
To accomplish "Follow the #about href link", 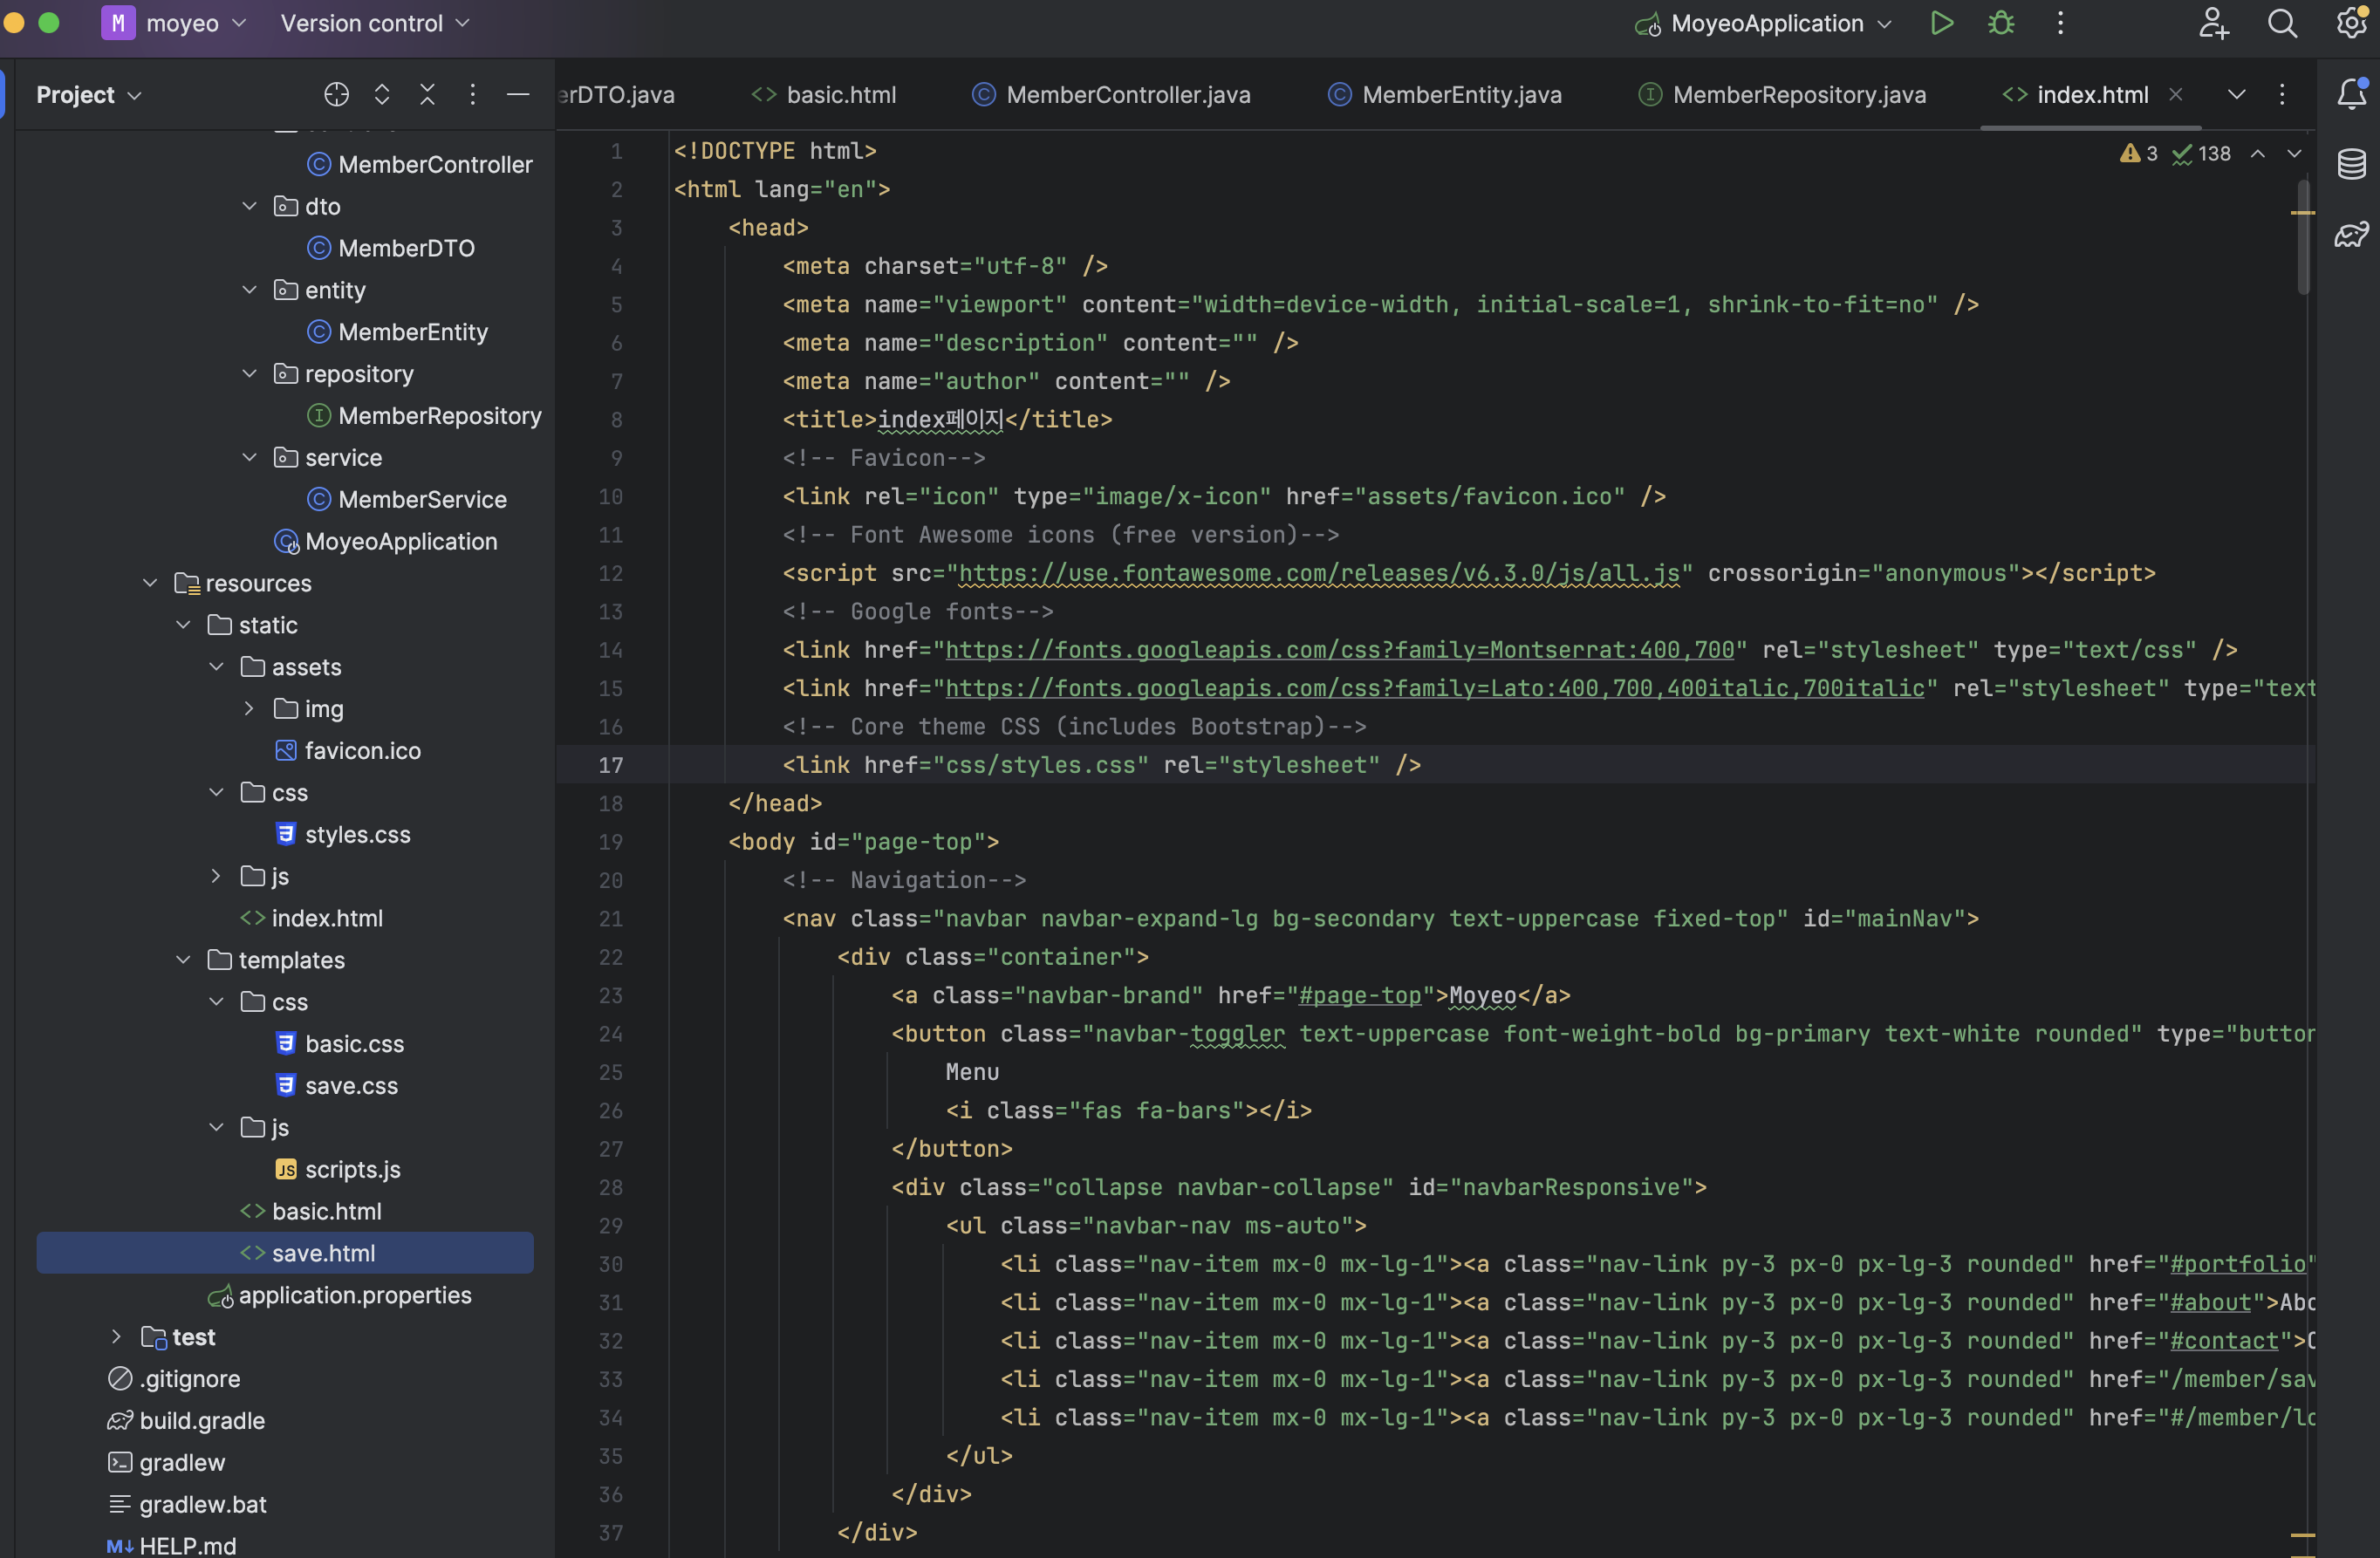I will (x=2211, y=1302).
